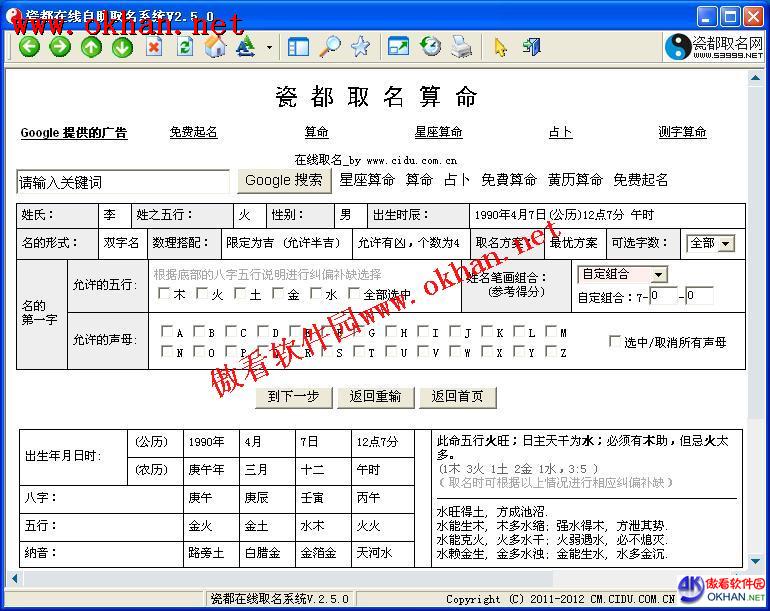Image resolution: width=770 pixels, height=611 pixels.
Task: Switch to full-screen via window arrow icon
Action: coord(398,47)
